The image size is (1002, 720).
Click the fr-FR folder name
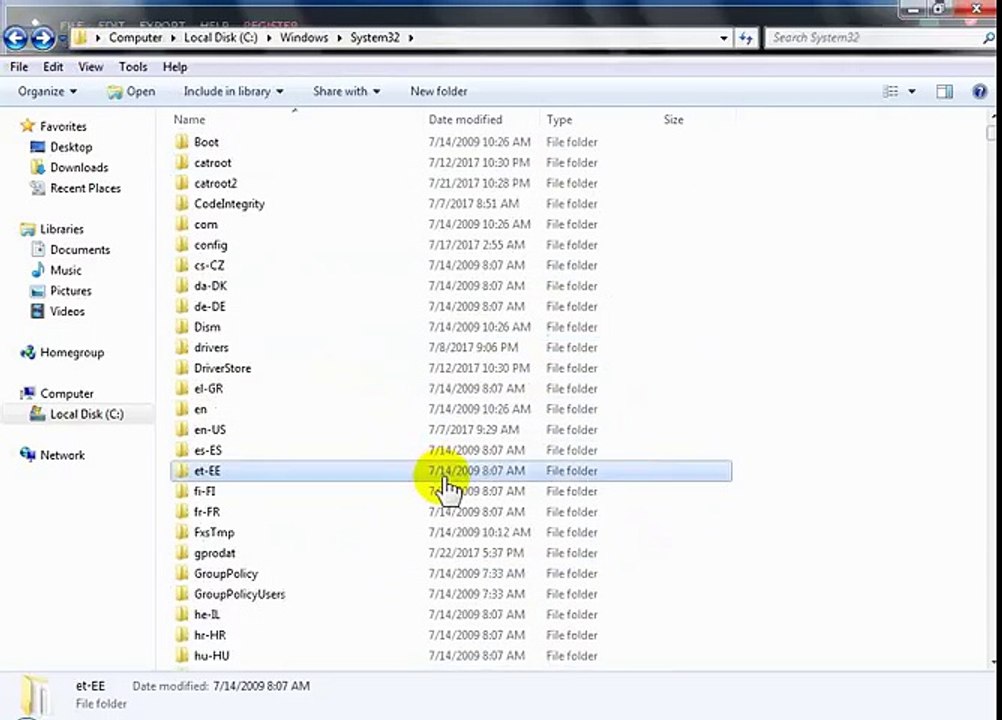click(x=207, y=512)
